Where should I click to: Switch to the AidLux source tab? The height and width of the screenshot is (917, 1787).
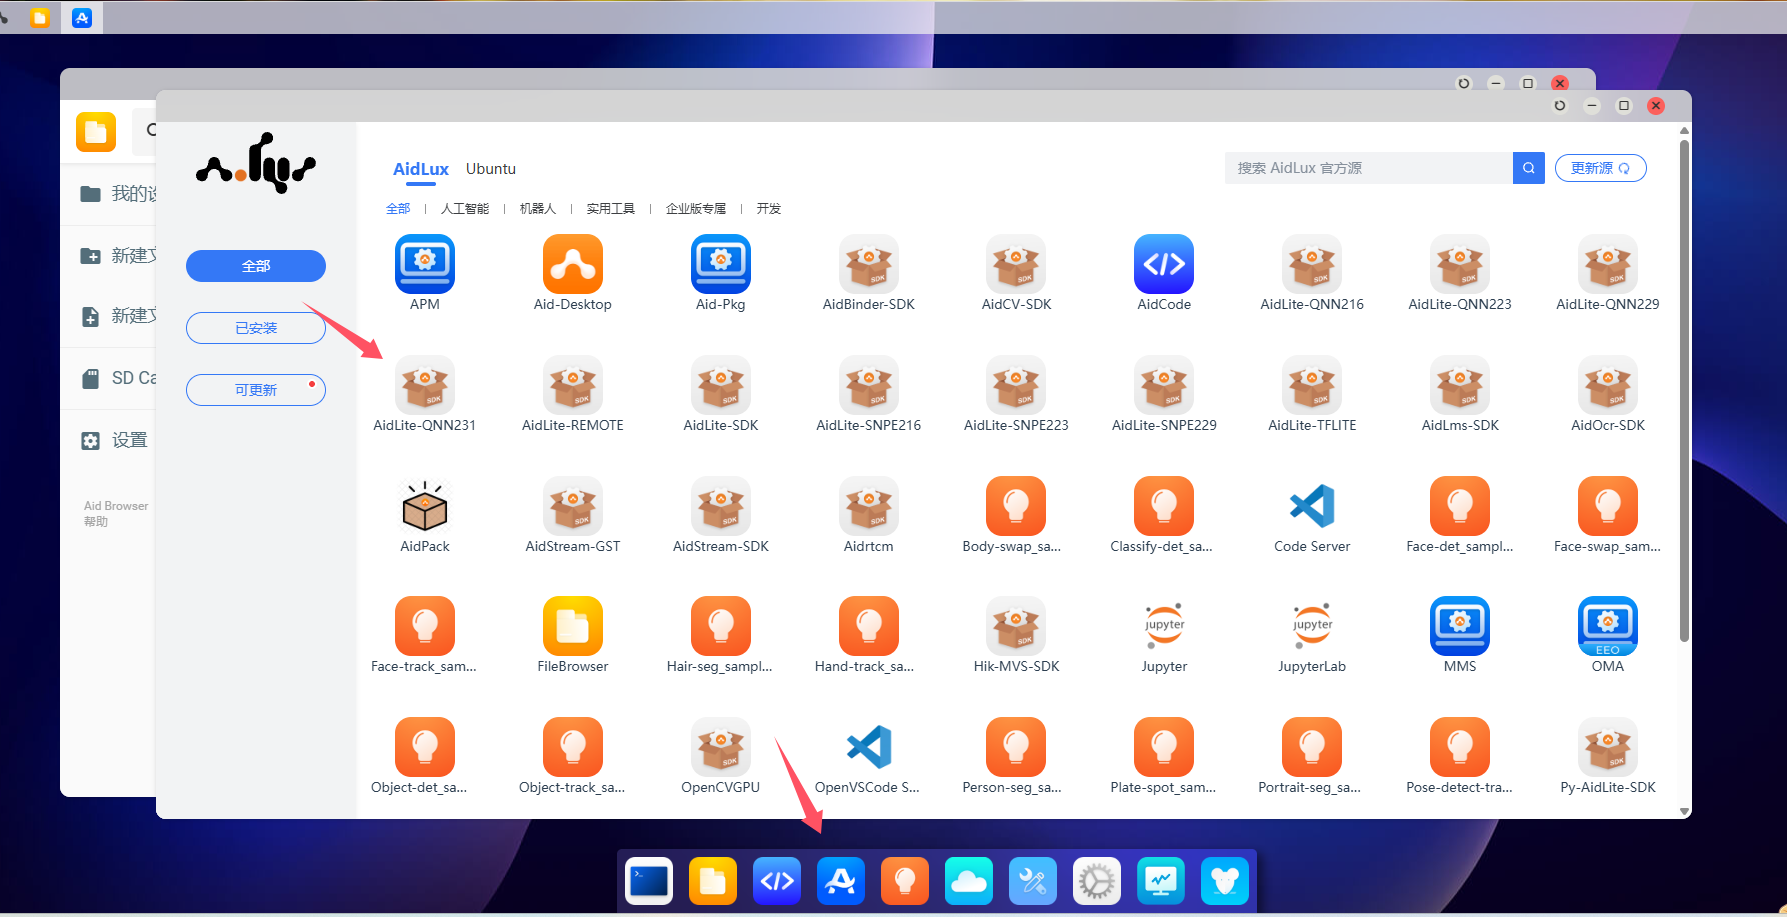421,169
